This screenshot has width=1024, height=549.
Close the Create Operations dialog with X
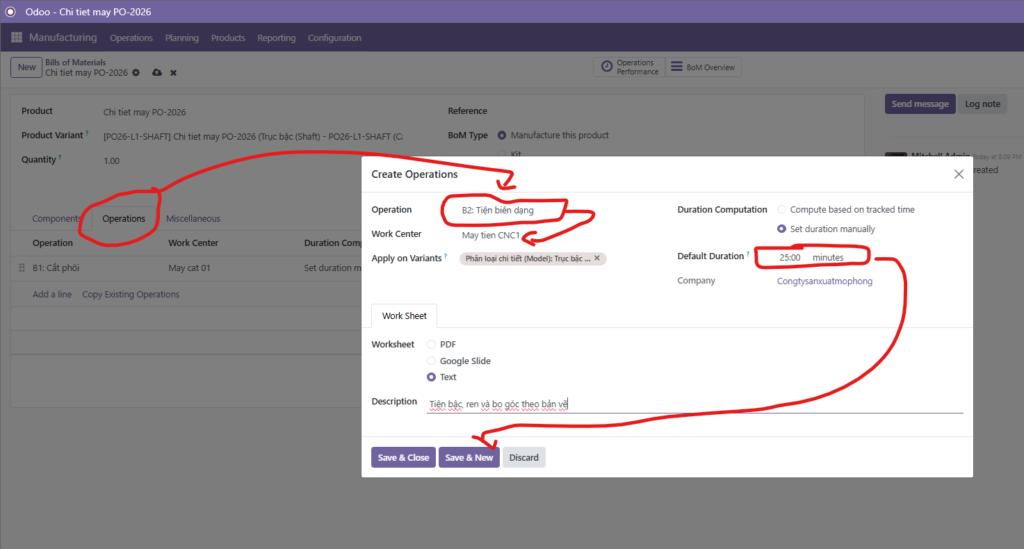pos(958,174)
